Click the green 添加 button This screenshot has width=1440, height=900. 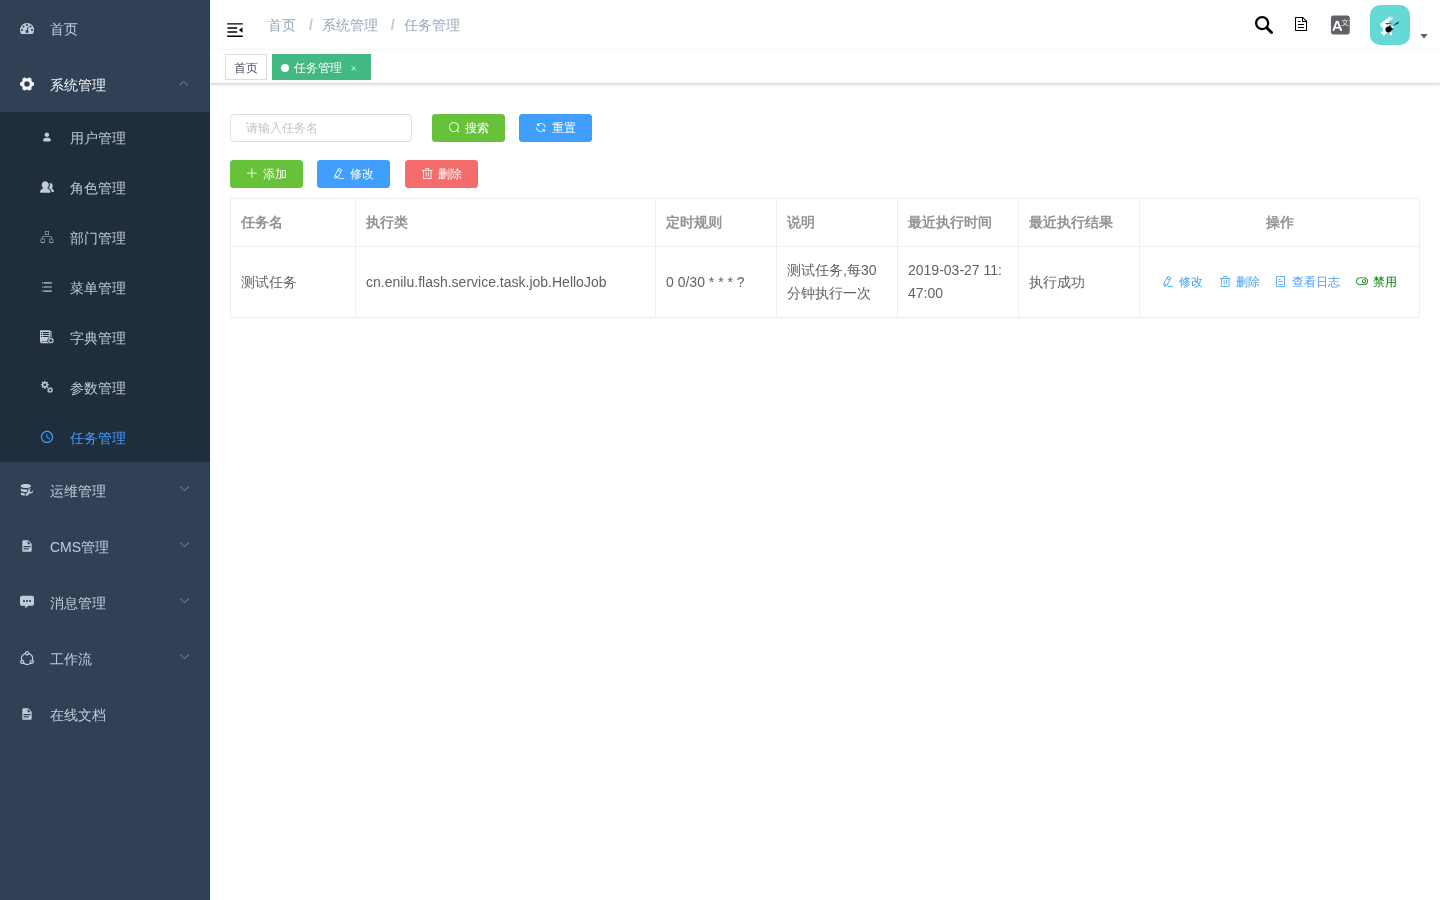point(266,174)
